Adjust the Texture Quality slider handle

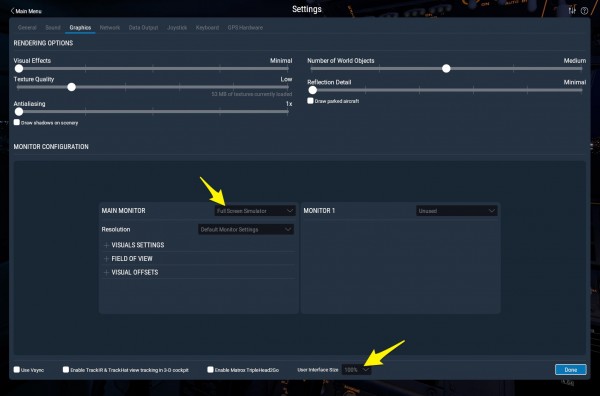[72, 87]
